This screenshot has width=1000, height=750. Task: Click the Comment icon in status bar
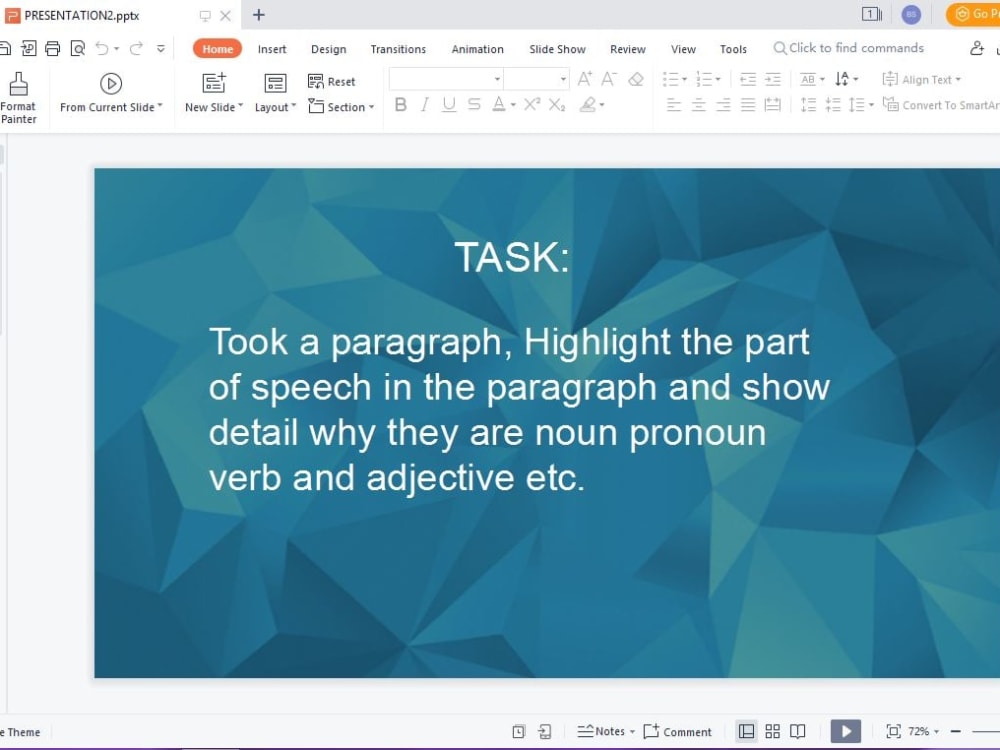pyautogui.click(x=678, y=731)
